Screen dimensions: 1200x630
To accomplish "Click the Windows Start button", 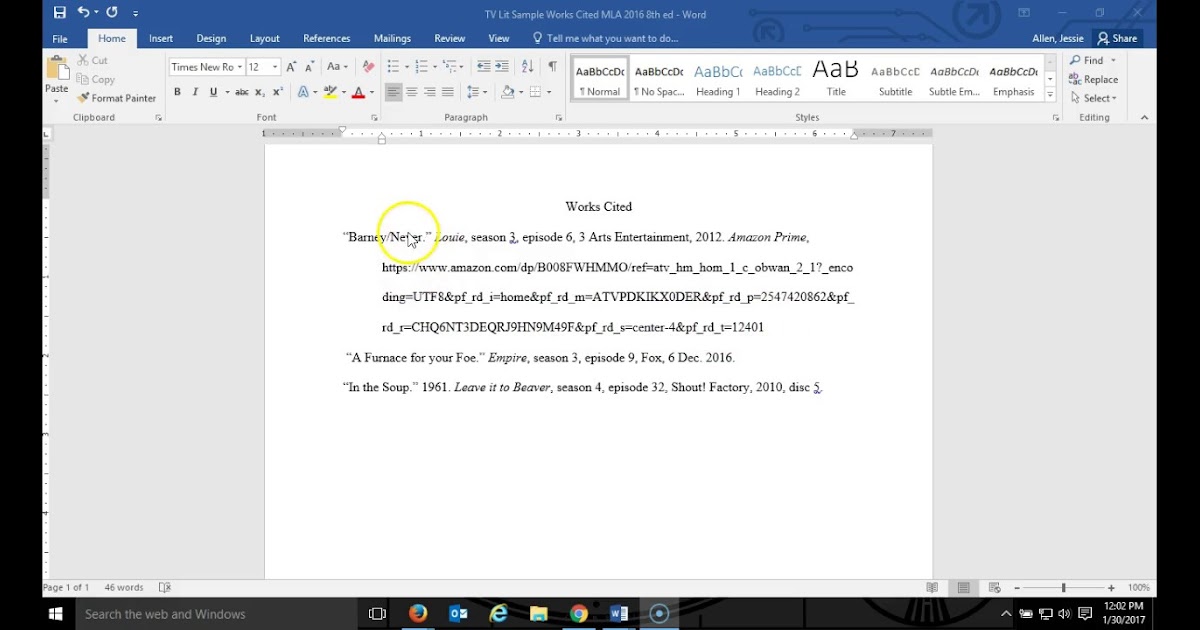I will click(x=56, y=614).
